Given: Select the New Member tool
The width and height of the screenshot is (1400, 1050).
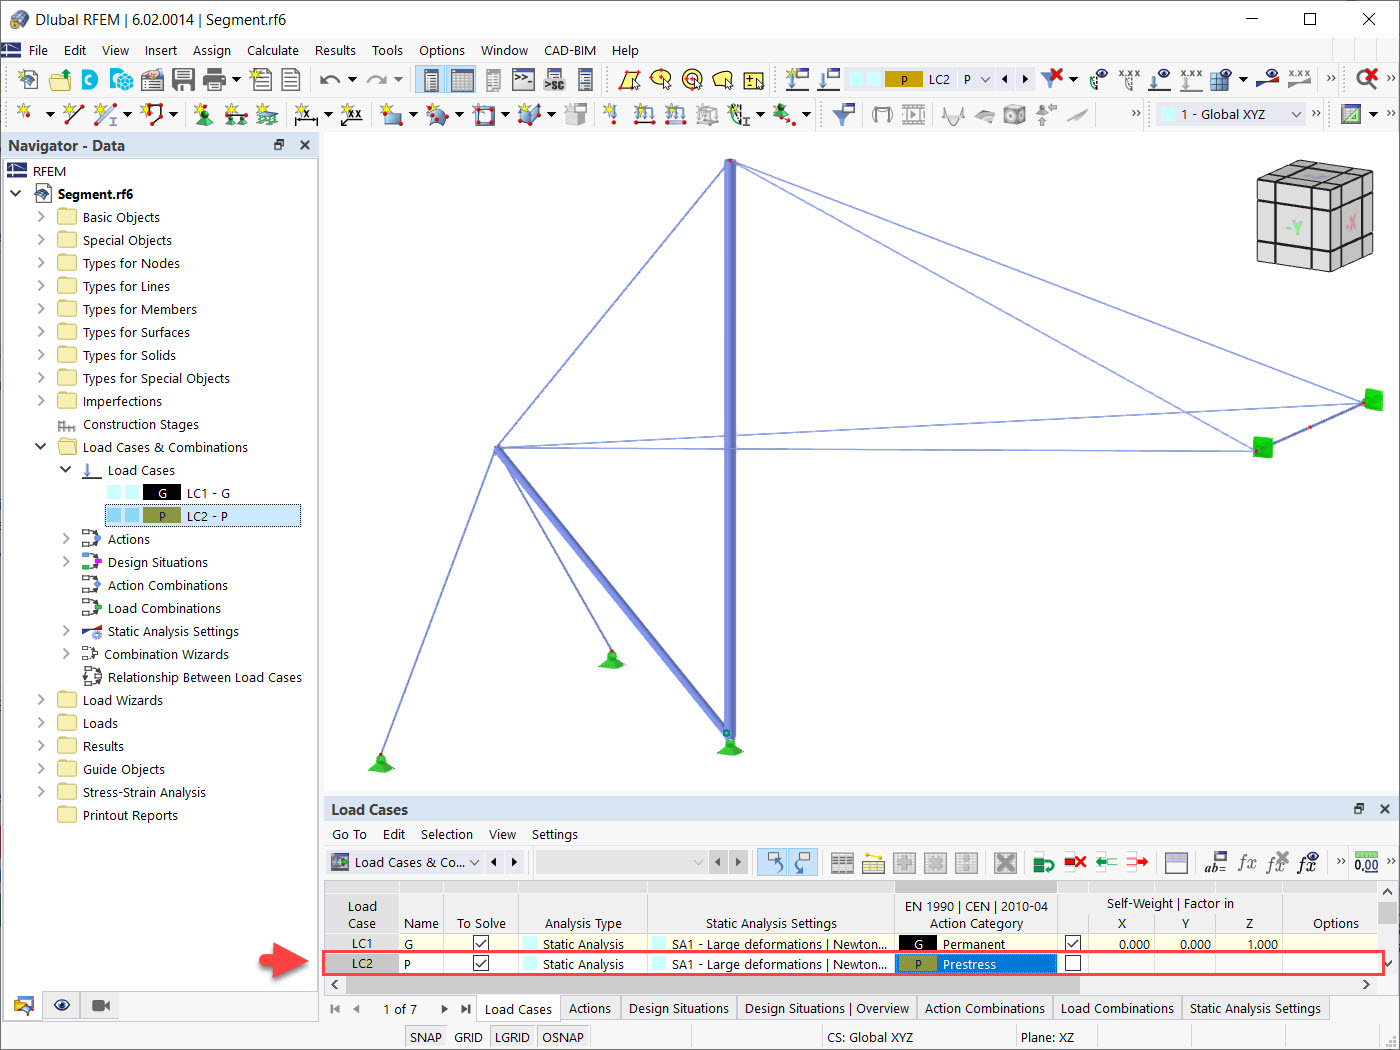Looking at the screenshot, I should pyautogui.click(x=106, y=114).
